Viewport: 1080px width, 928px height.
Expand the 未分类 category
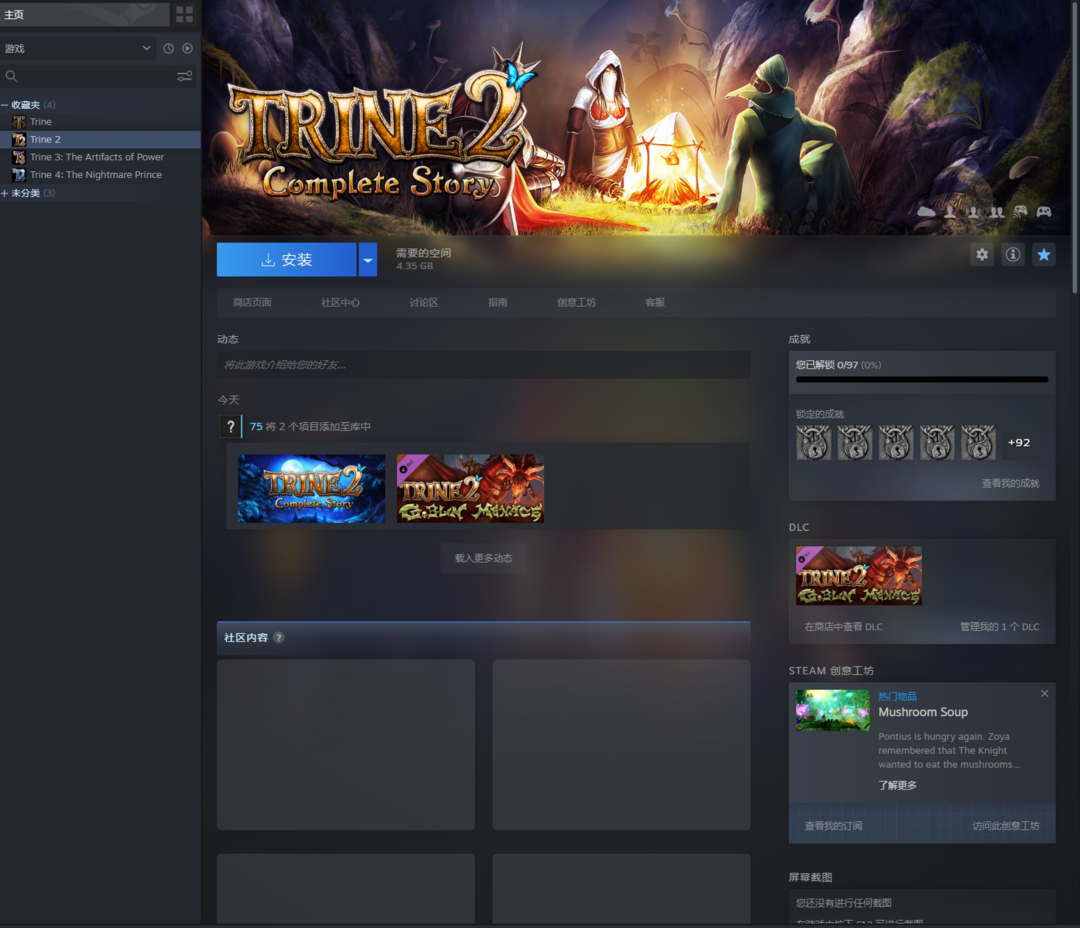(5, 193)
